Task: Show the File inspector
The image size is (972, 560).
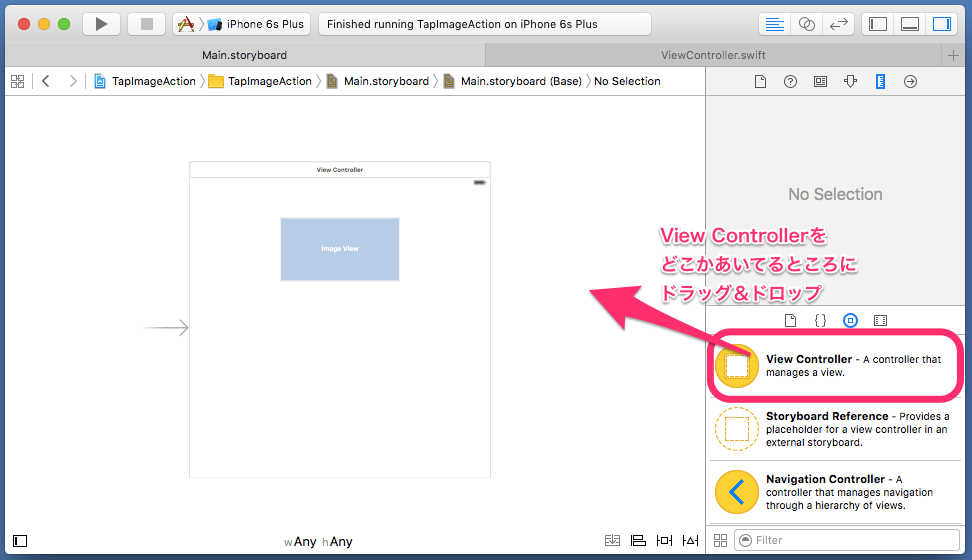Action: (760, 81)
